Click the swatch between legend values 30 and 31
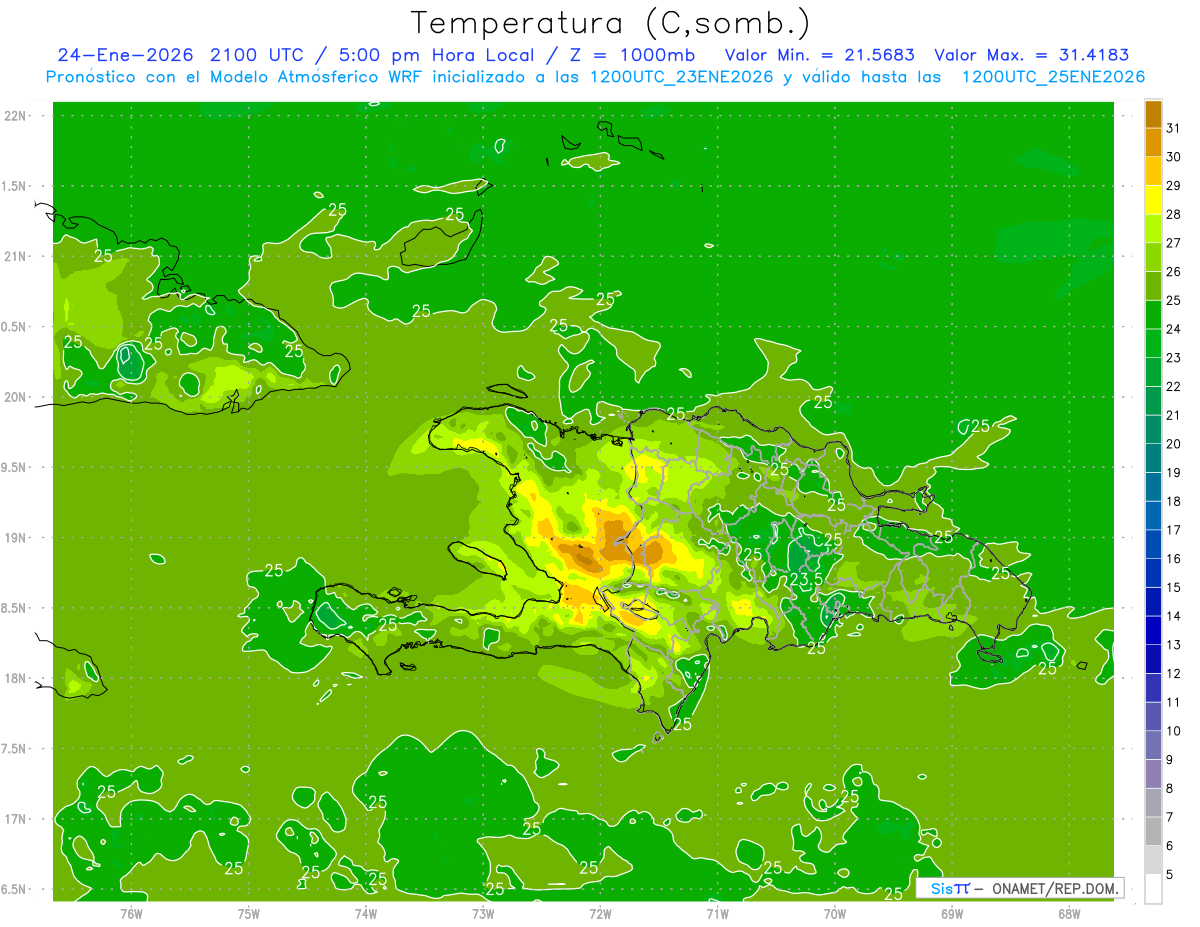This screenshot has height=927, width=1200. pyautogui.click(x=1153, y=142)
